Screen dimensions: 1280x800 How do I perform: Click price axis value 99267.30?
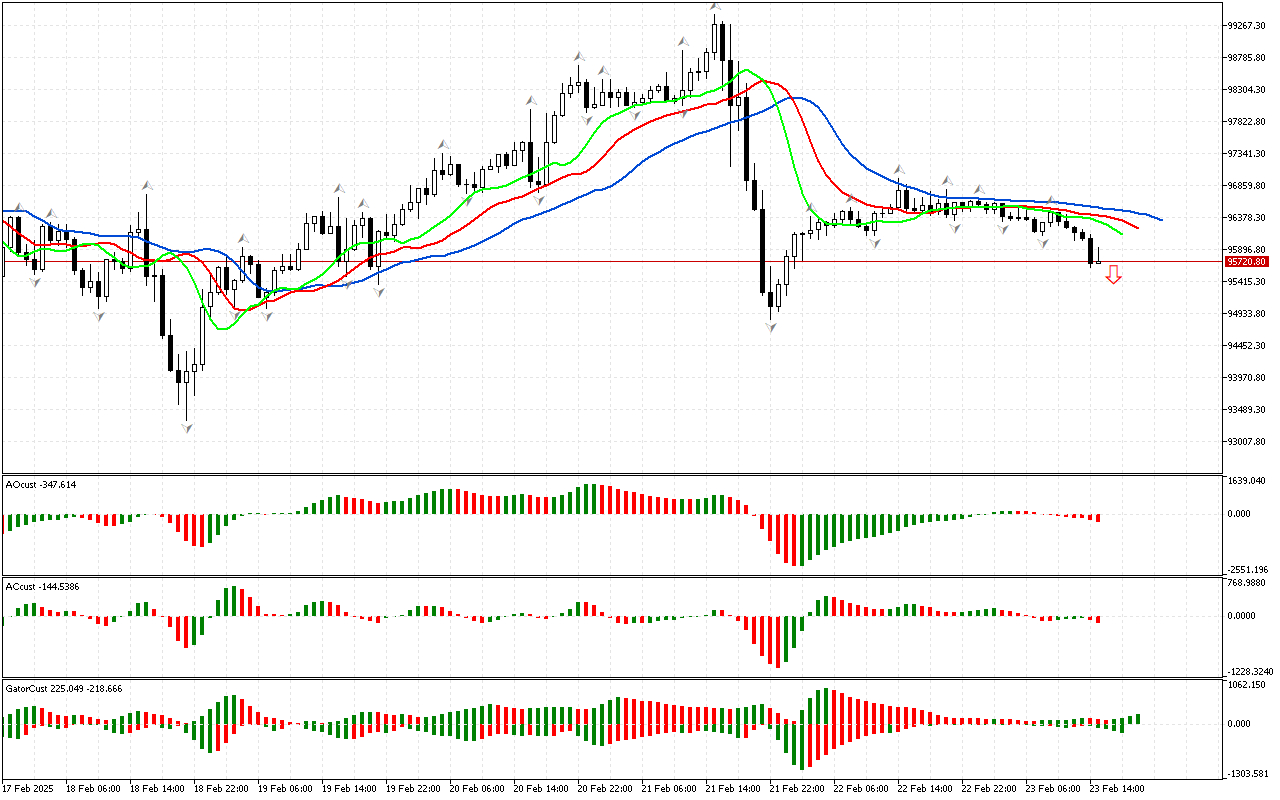tap(1247, 26)
